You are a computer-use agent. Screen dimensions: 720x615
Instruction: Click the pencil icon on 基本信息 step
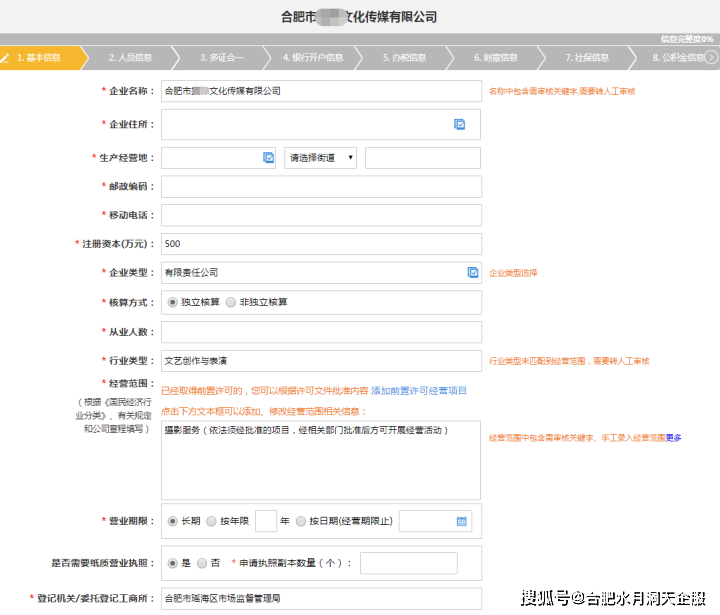[x=5, y=58]
